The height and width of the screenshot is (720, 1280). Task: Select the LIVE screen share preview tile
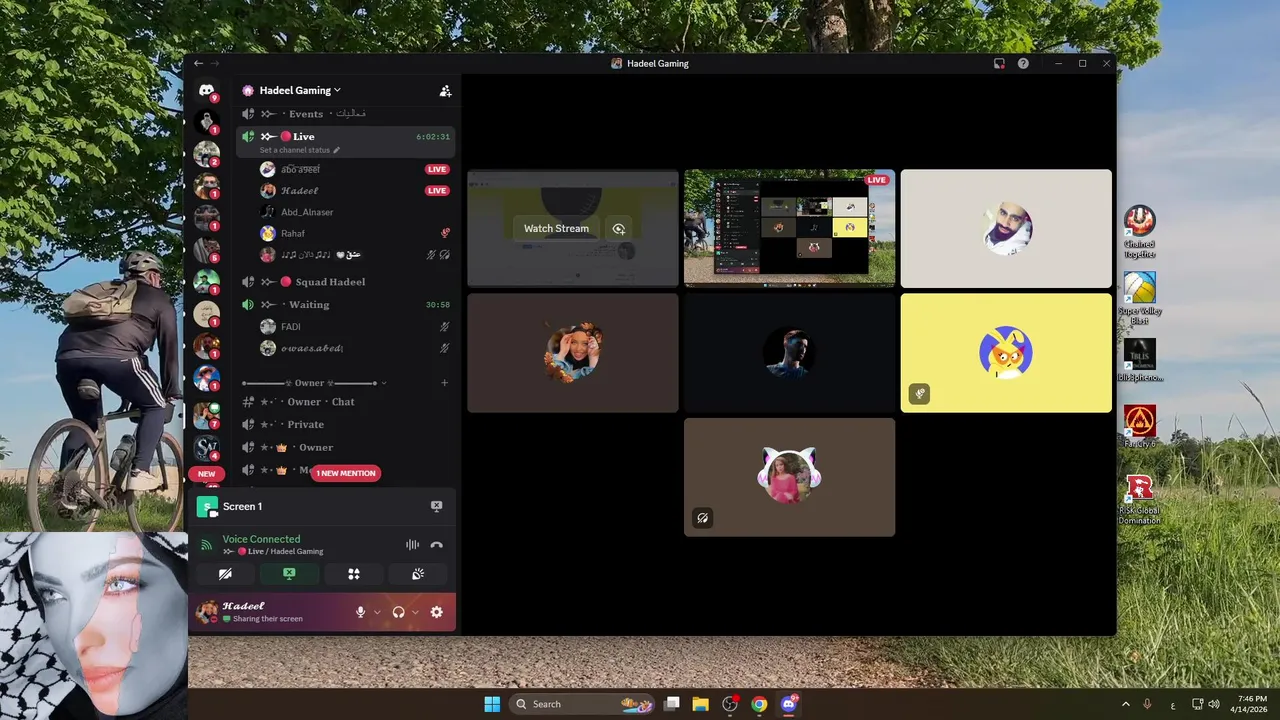coord(789,228)
